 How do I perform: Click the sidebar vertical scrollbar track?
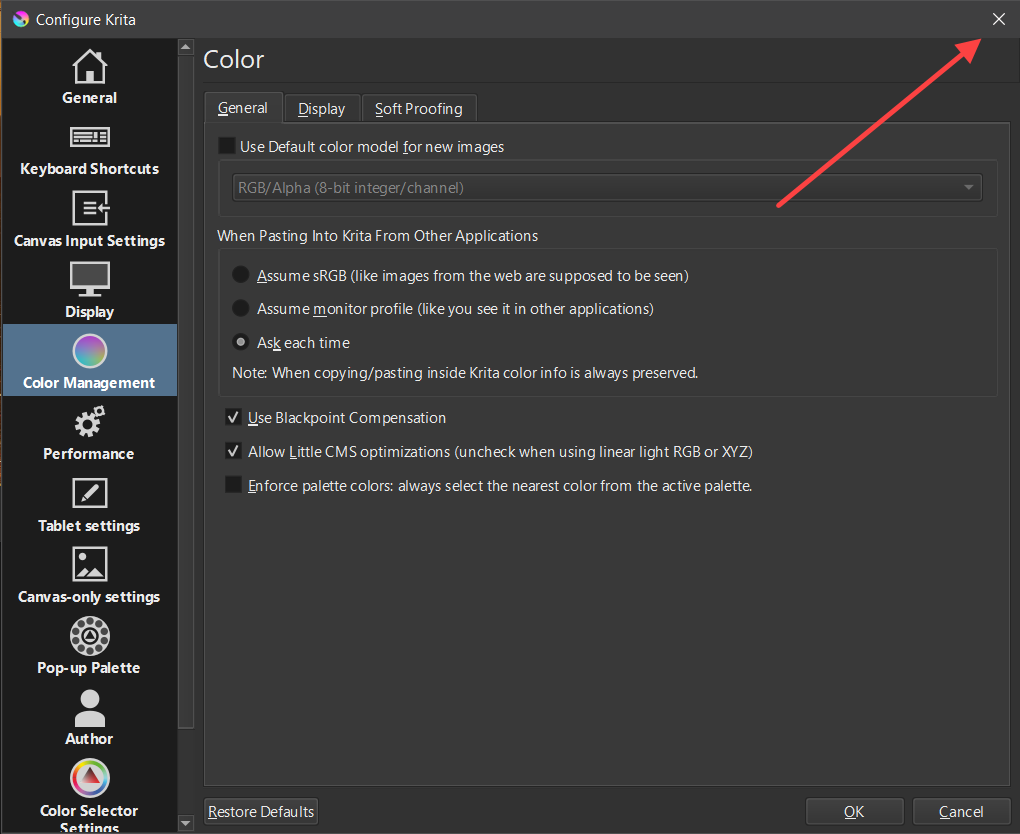coord(185,435)
